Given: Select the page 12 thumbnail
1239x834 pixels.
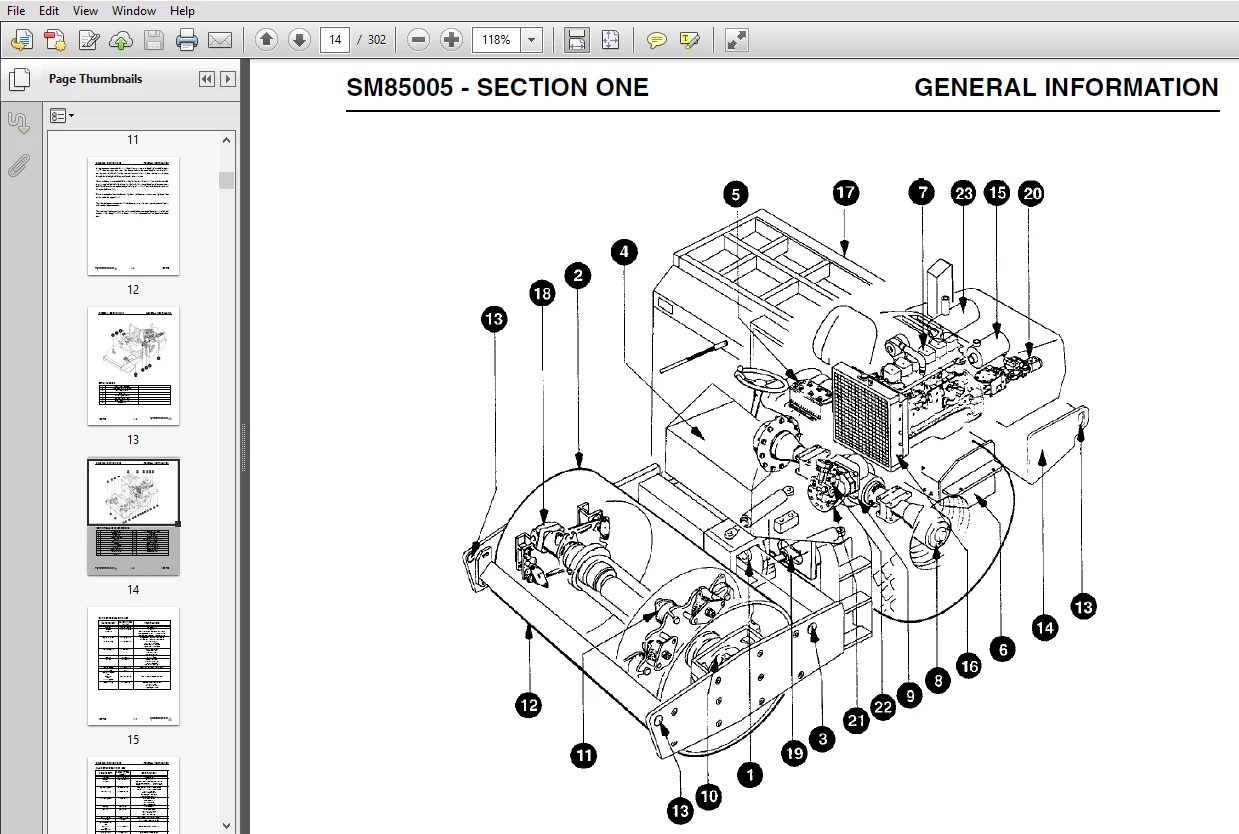Looking at the screenshot, I should (x=133, y=216).
